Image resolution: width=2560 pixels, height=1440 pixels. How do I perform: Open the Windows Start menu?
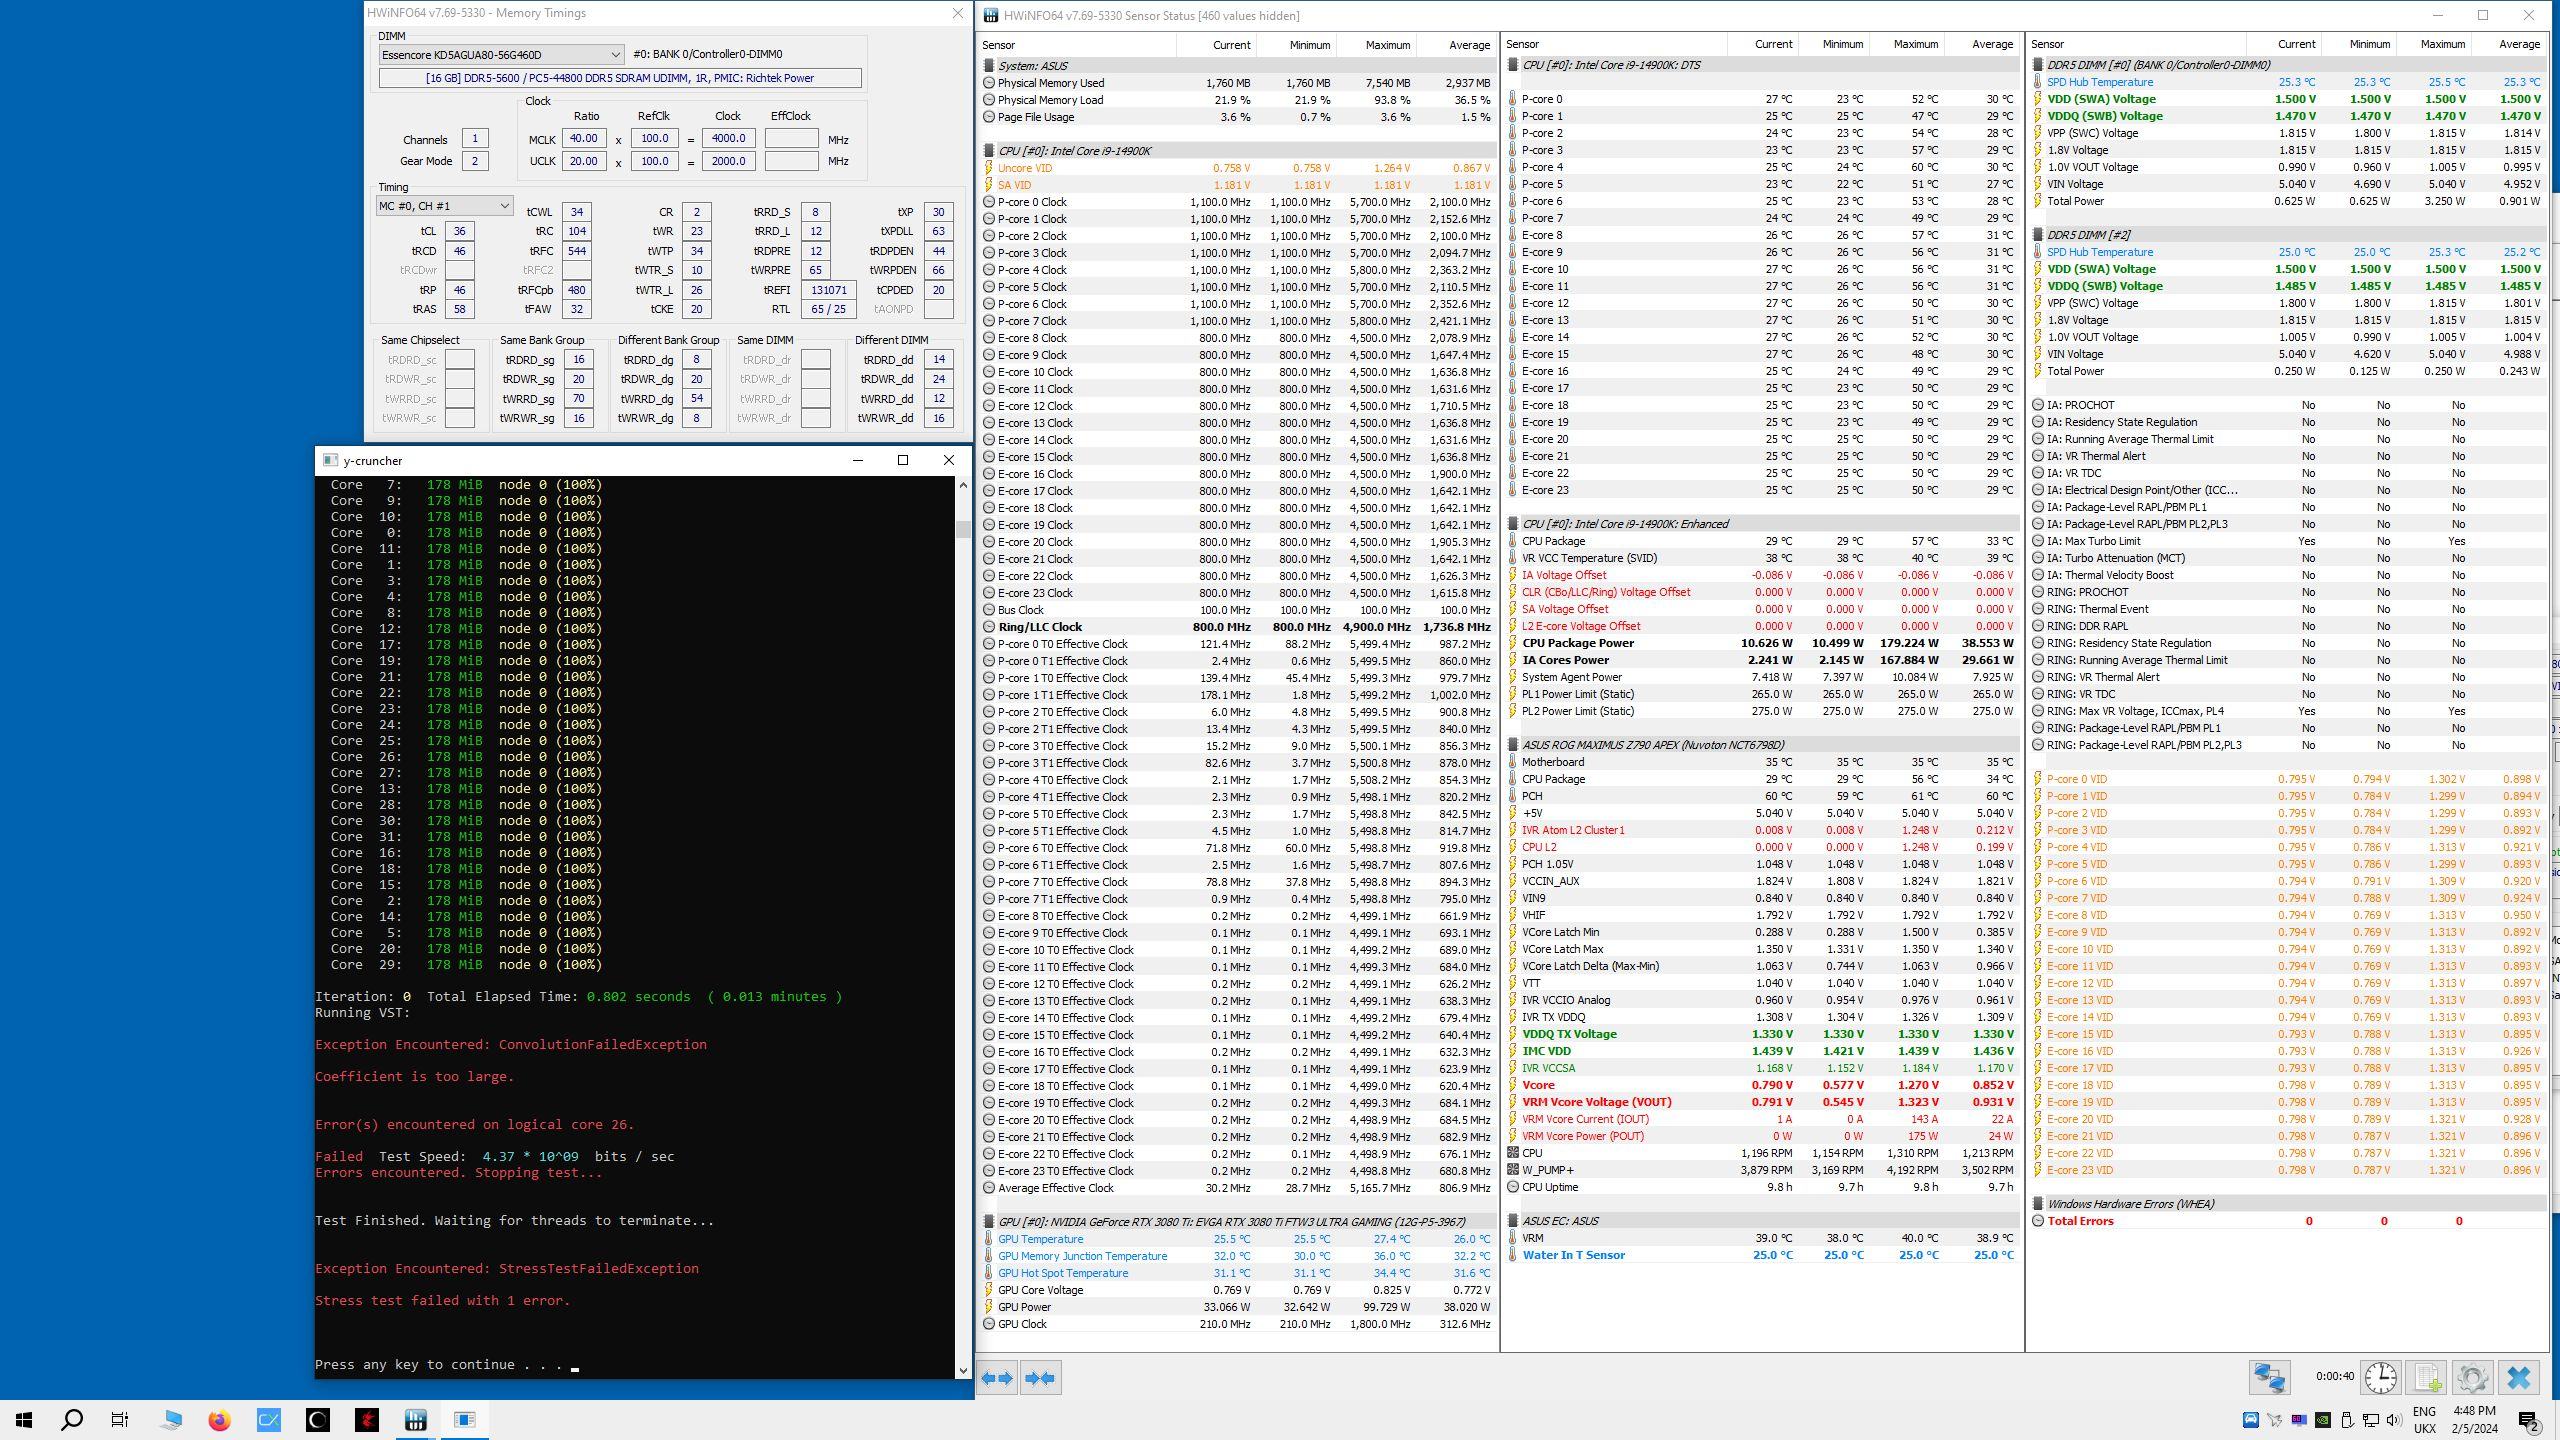(24, 1419)
